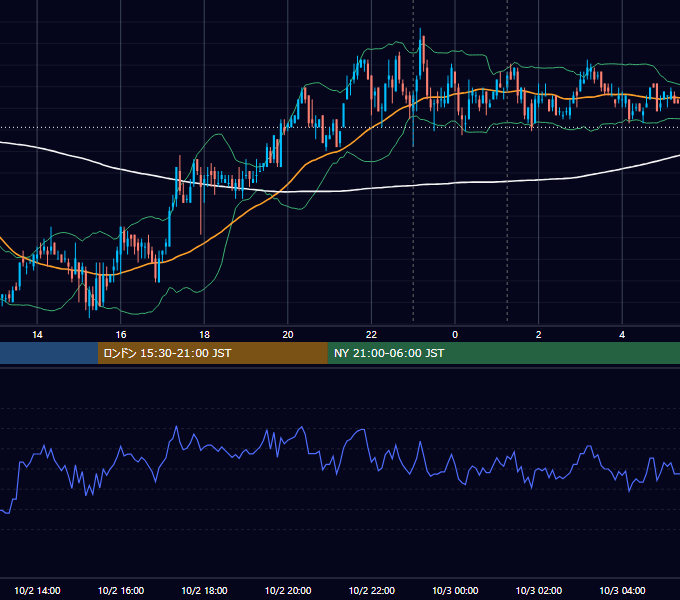This screenshot has height=600, width=680.
Task: Click the 10/3 02:00 label on oscillator axis
Action: pos(539,590)
